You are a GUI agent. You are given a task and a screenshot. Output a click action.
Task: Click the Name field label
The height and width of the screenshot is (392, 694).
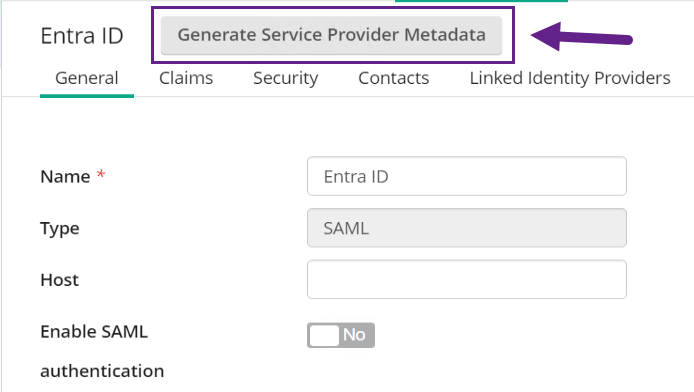65,177
